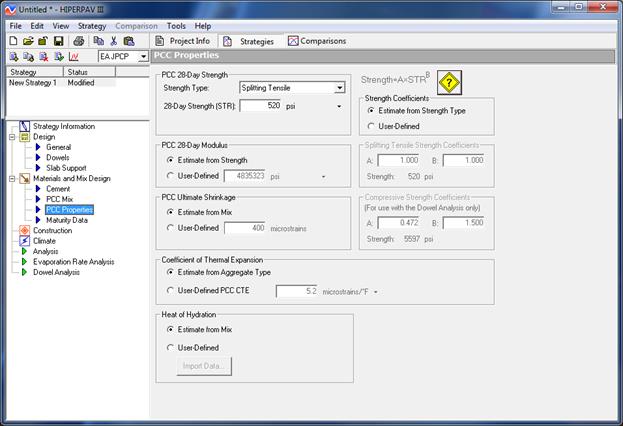
Task: Open Dowels in the tree
Action: click(58, 157)
